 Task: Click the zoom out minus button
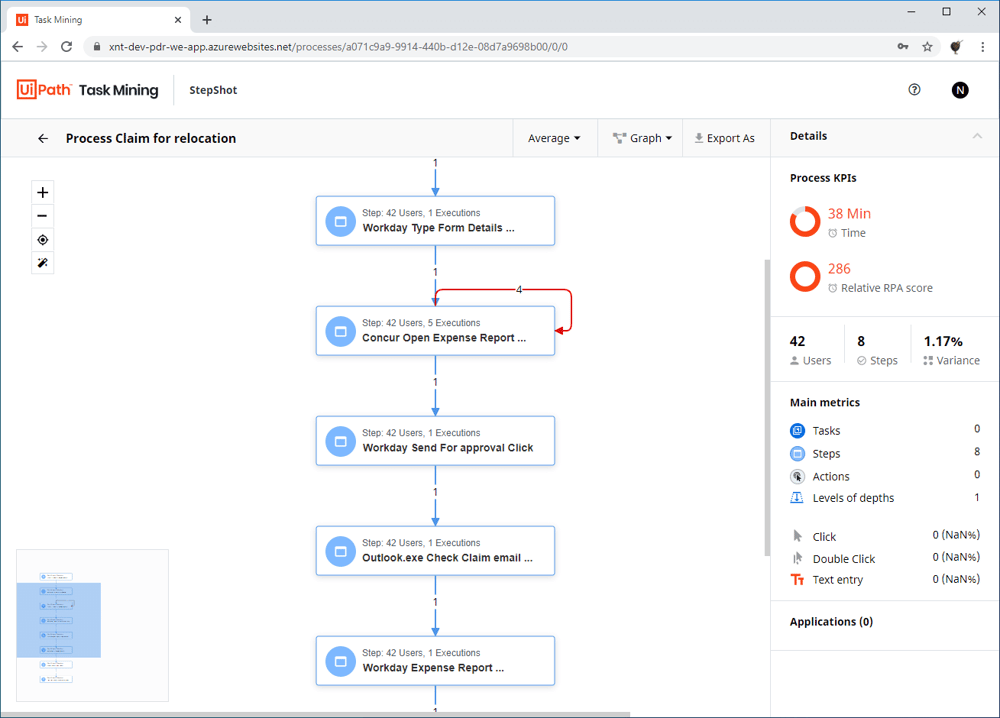coord(42,216)
